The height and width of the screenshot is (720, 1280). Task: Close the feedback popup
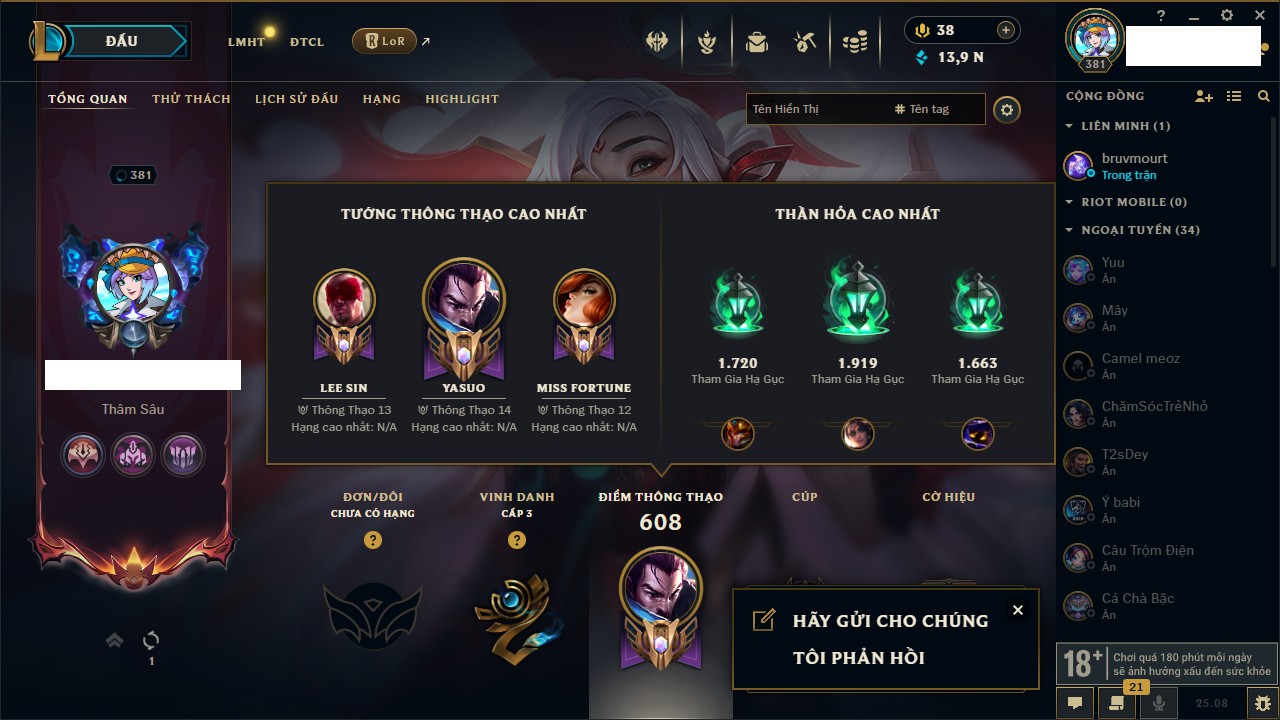click(x=1017, y=610)
